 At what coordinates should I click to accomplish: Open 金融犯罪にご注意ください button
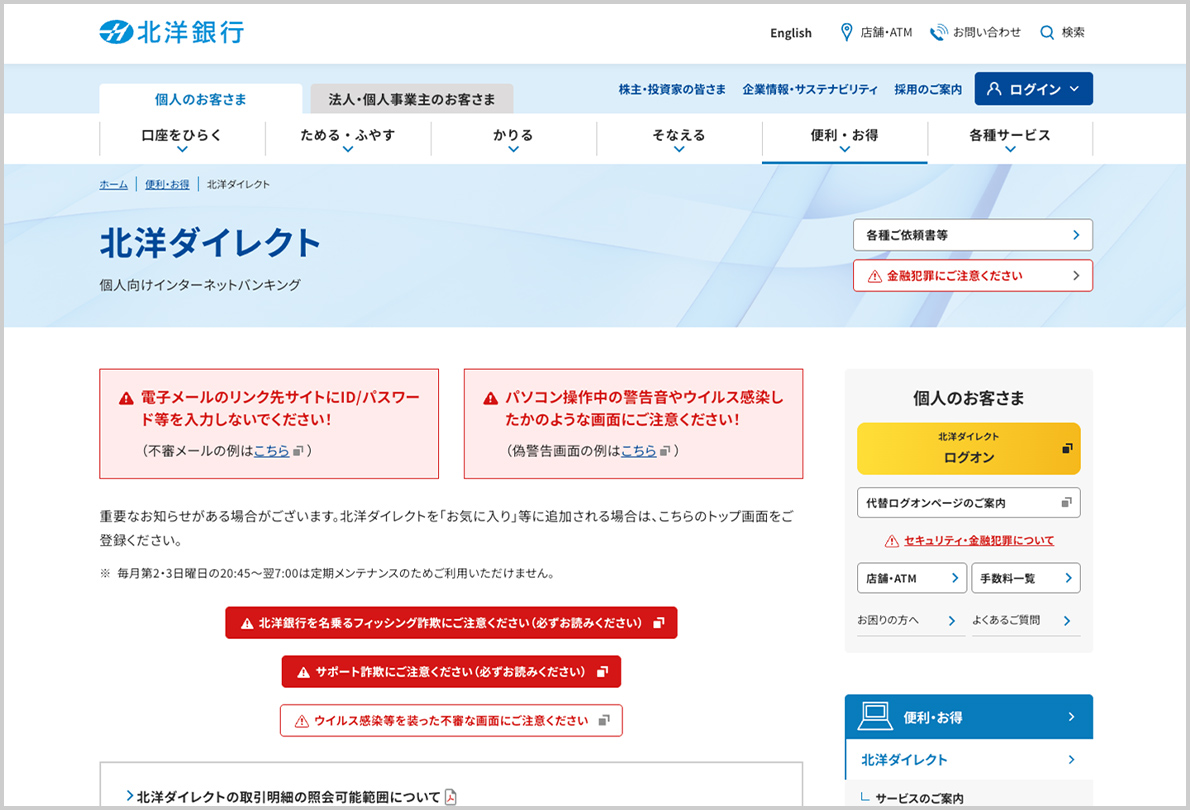tap(973, 276)
